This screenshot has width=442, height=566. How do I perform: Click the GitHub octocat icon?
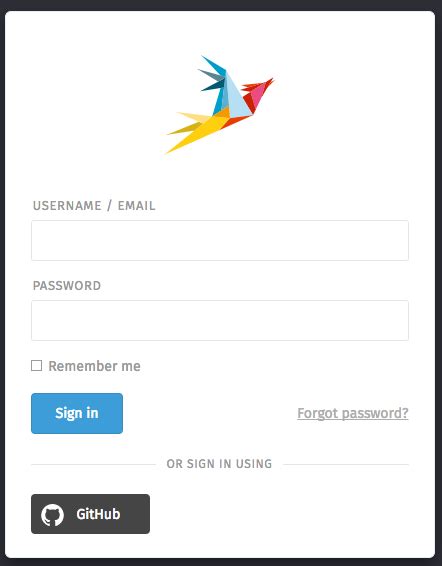pos(52,514)
